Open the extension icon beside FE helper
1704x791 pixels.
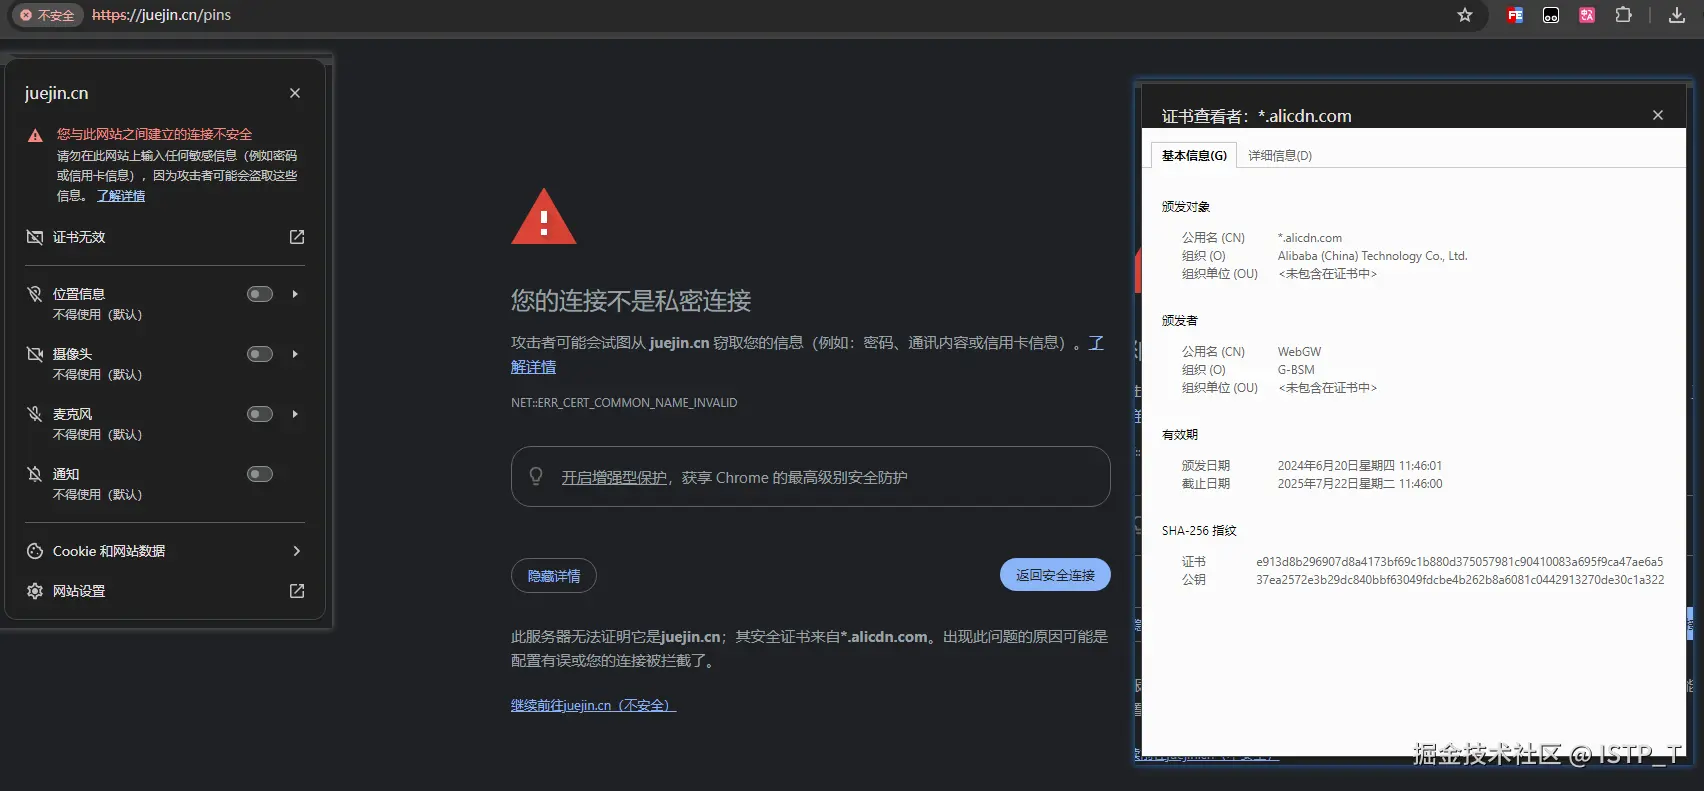click(x=1551, y=15)
